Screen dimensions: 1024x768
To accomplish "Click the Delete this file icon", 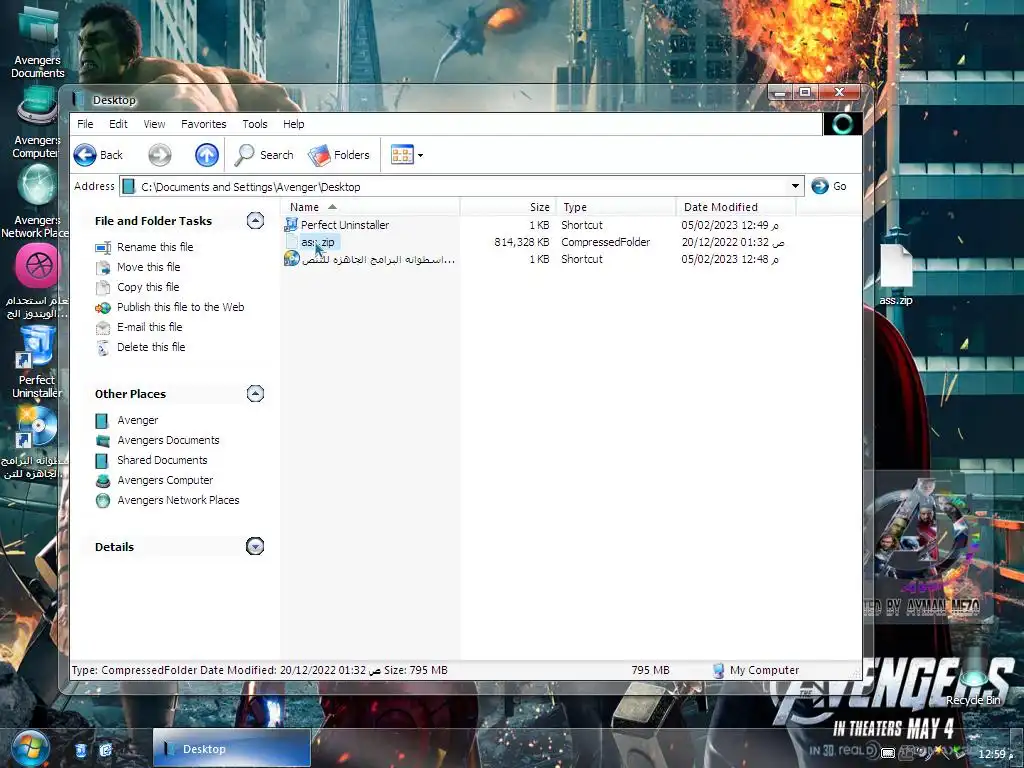I will pyautogui.click(x=103, y=348).
